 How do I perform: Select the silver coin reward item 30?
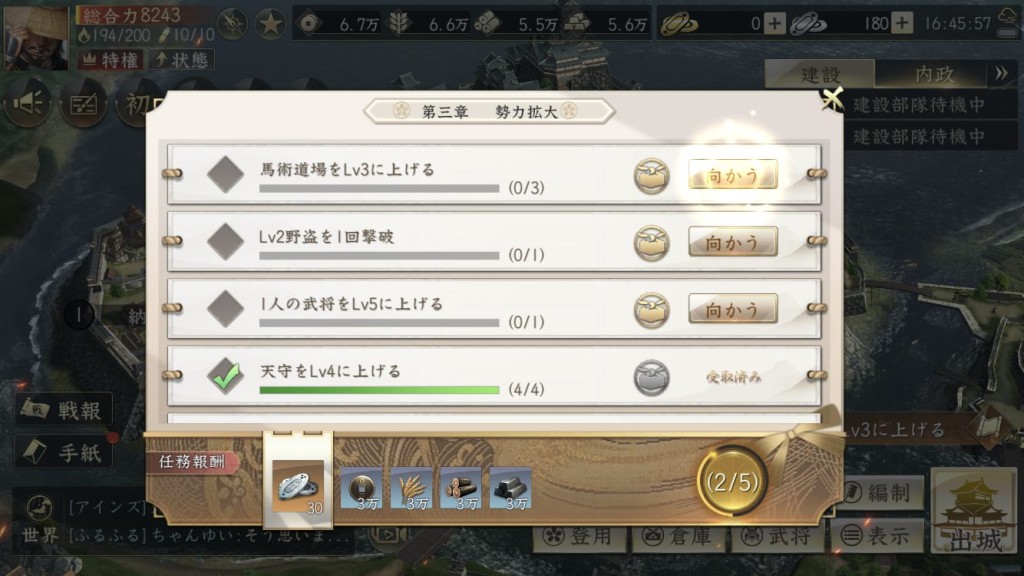coord(298,487)
